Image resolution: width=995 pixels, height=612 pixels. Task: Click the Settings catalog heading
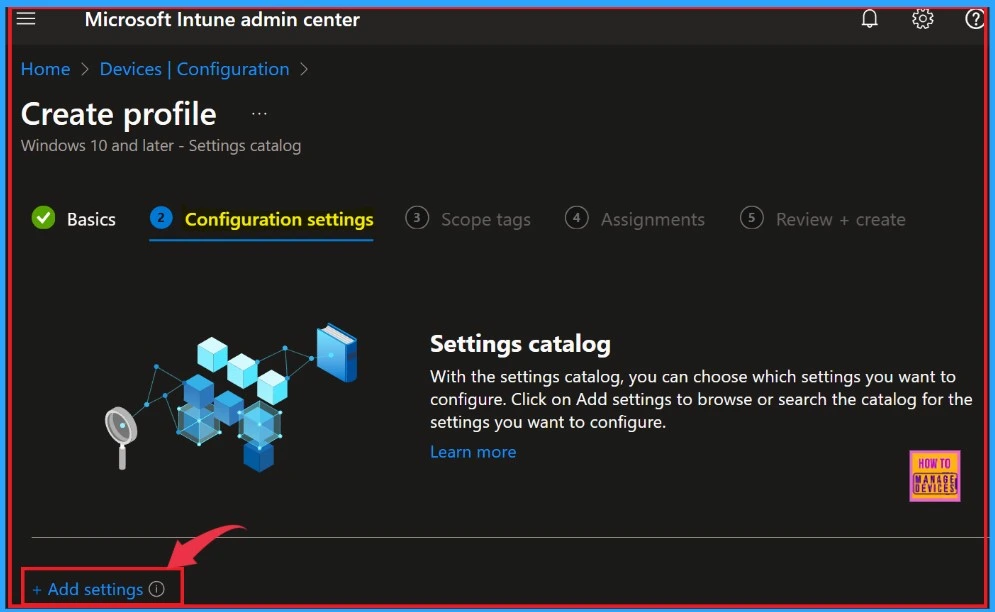(520, 343)
